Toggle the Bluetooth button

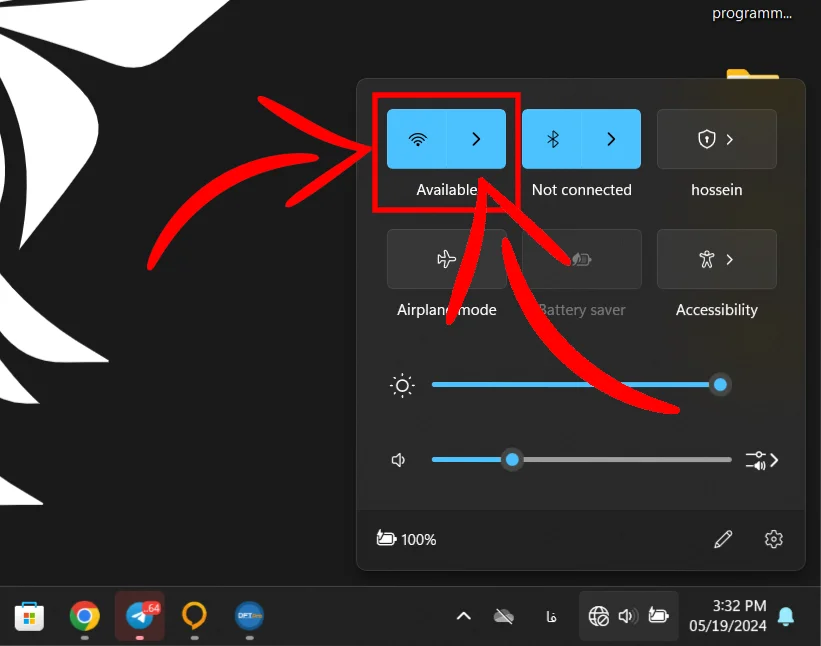[x=552, y=139]
